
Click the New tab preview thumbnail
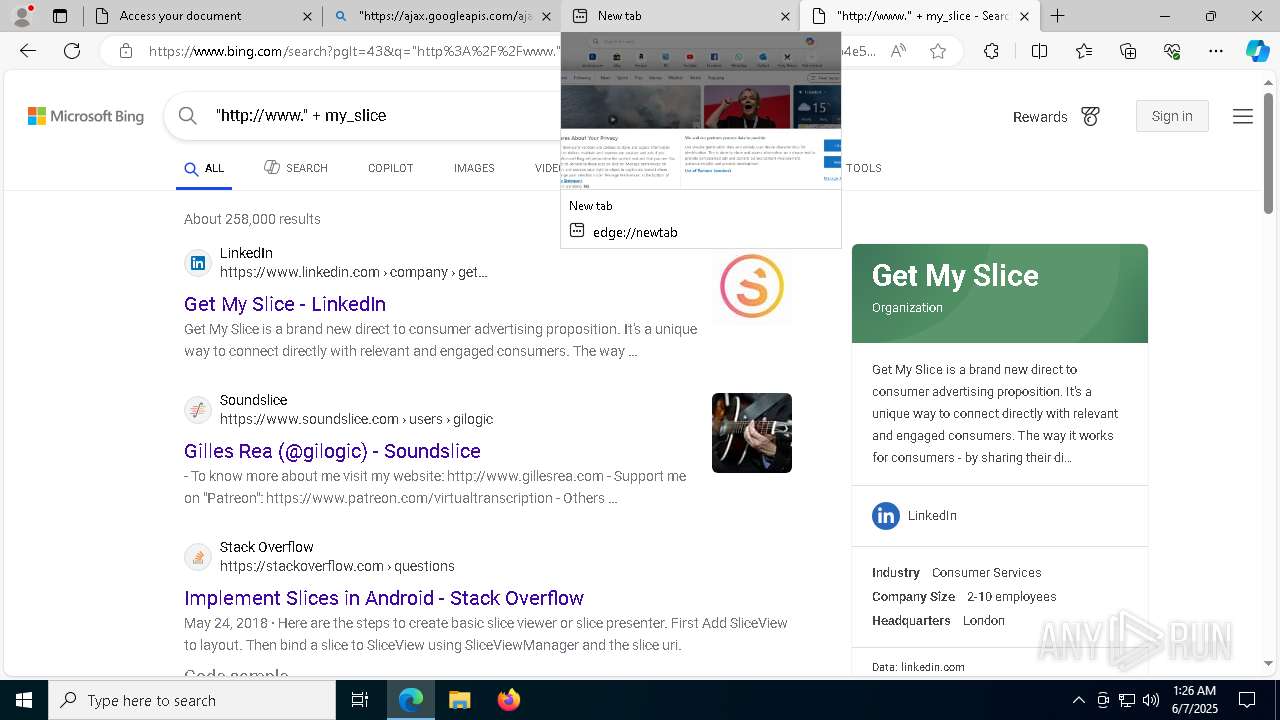click(x=701, y=110)
